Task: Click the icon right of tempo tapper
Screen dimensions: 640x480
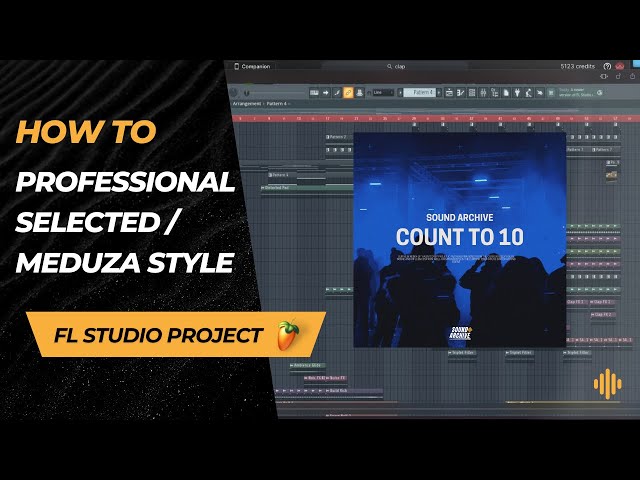Action: [540, 93]
